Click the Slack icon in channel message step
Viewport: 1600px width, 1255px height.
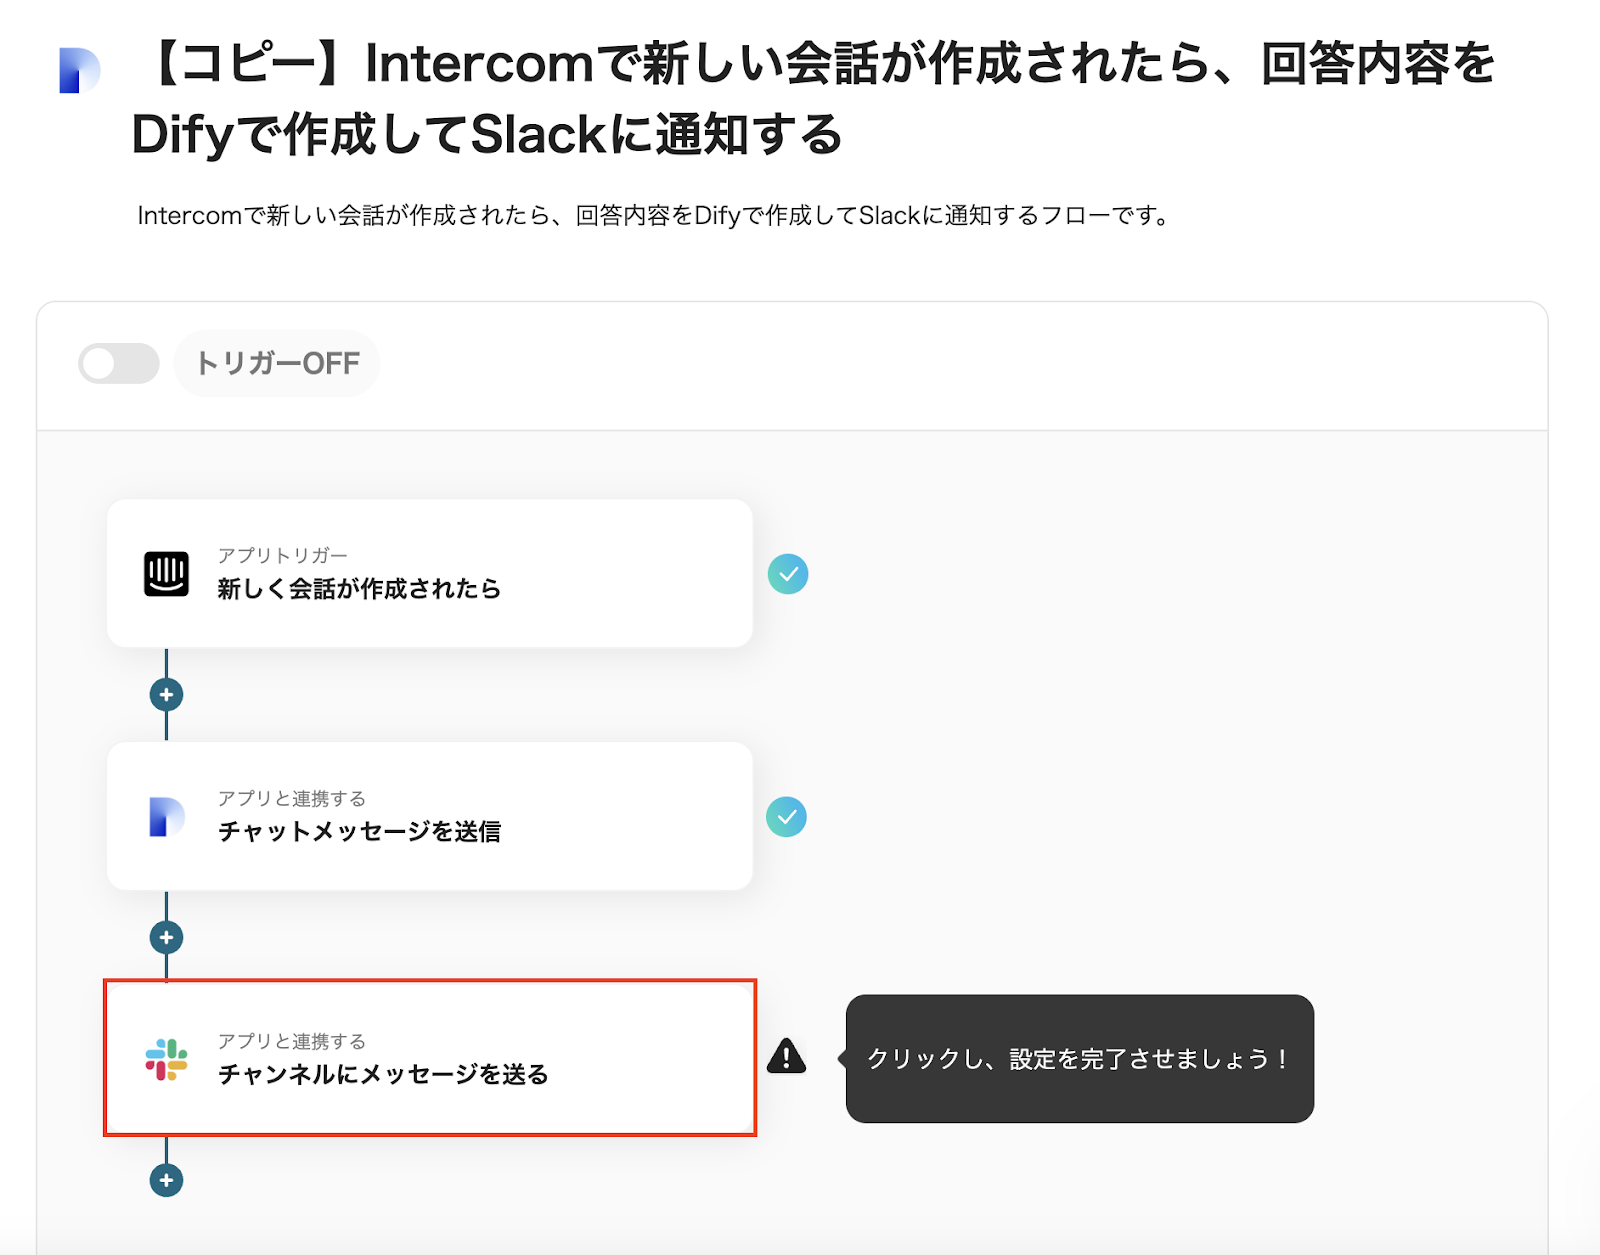click(x=166, y=1060)
